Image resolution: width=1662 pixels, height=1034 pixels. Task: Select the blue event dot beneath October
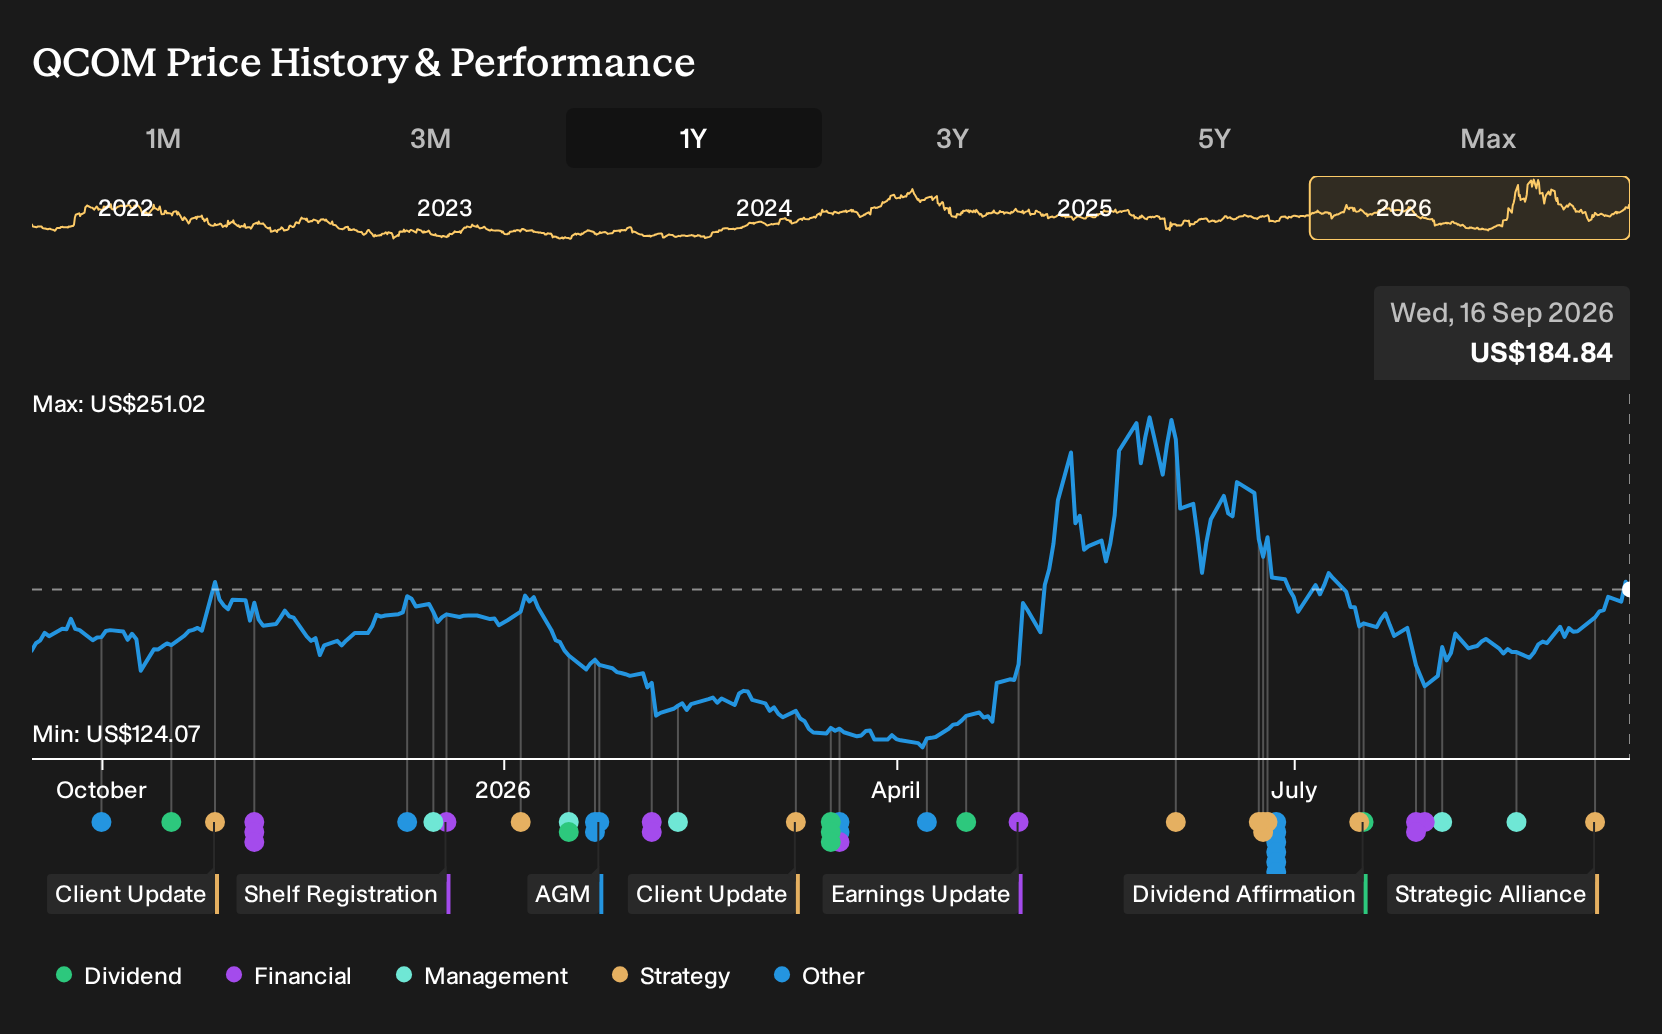pos(101,822)
